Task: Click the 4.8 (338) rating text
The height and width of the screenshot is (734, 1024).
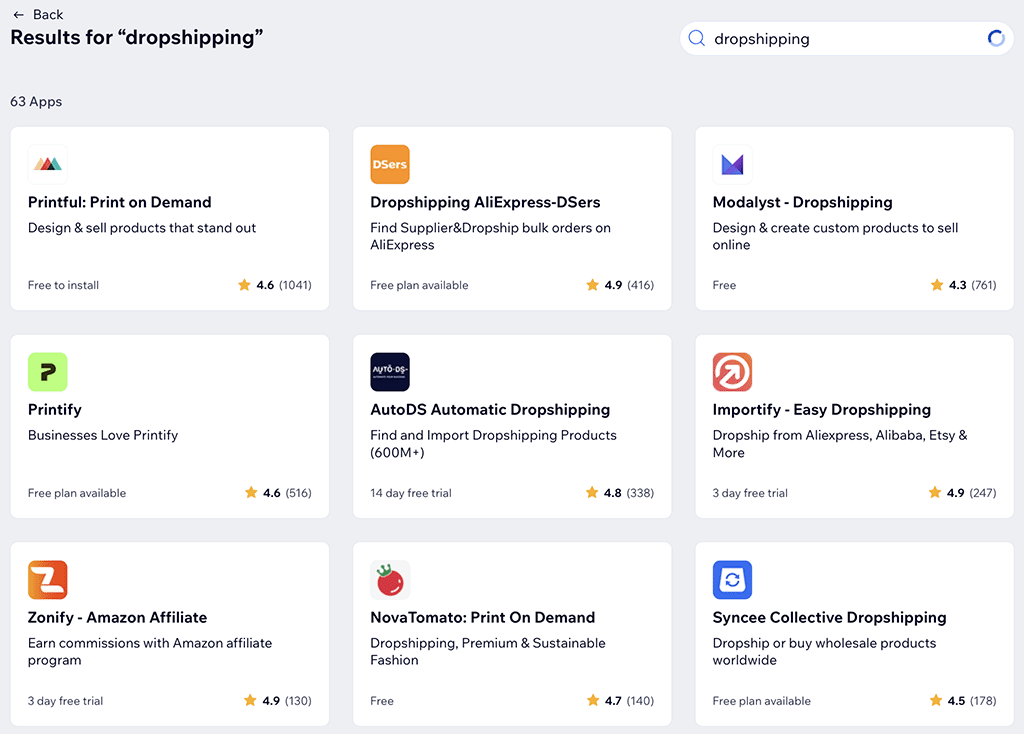Action: (x=629, y=493)
